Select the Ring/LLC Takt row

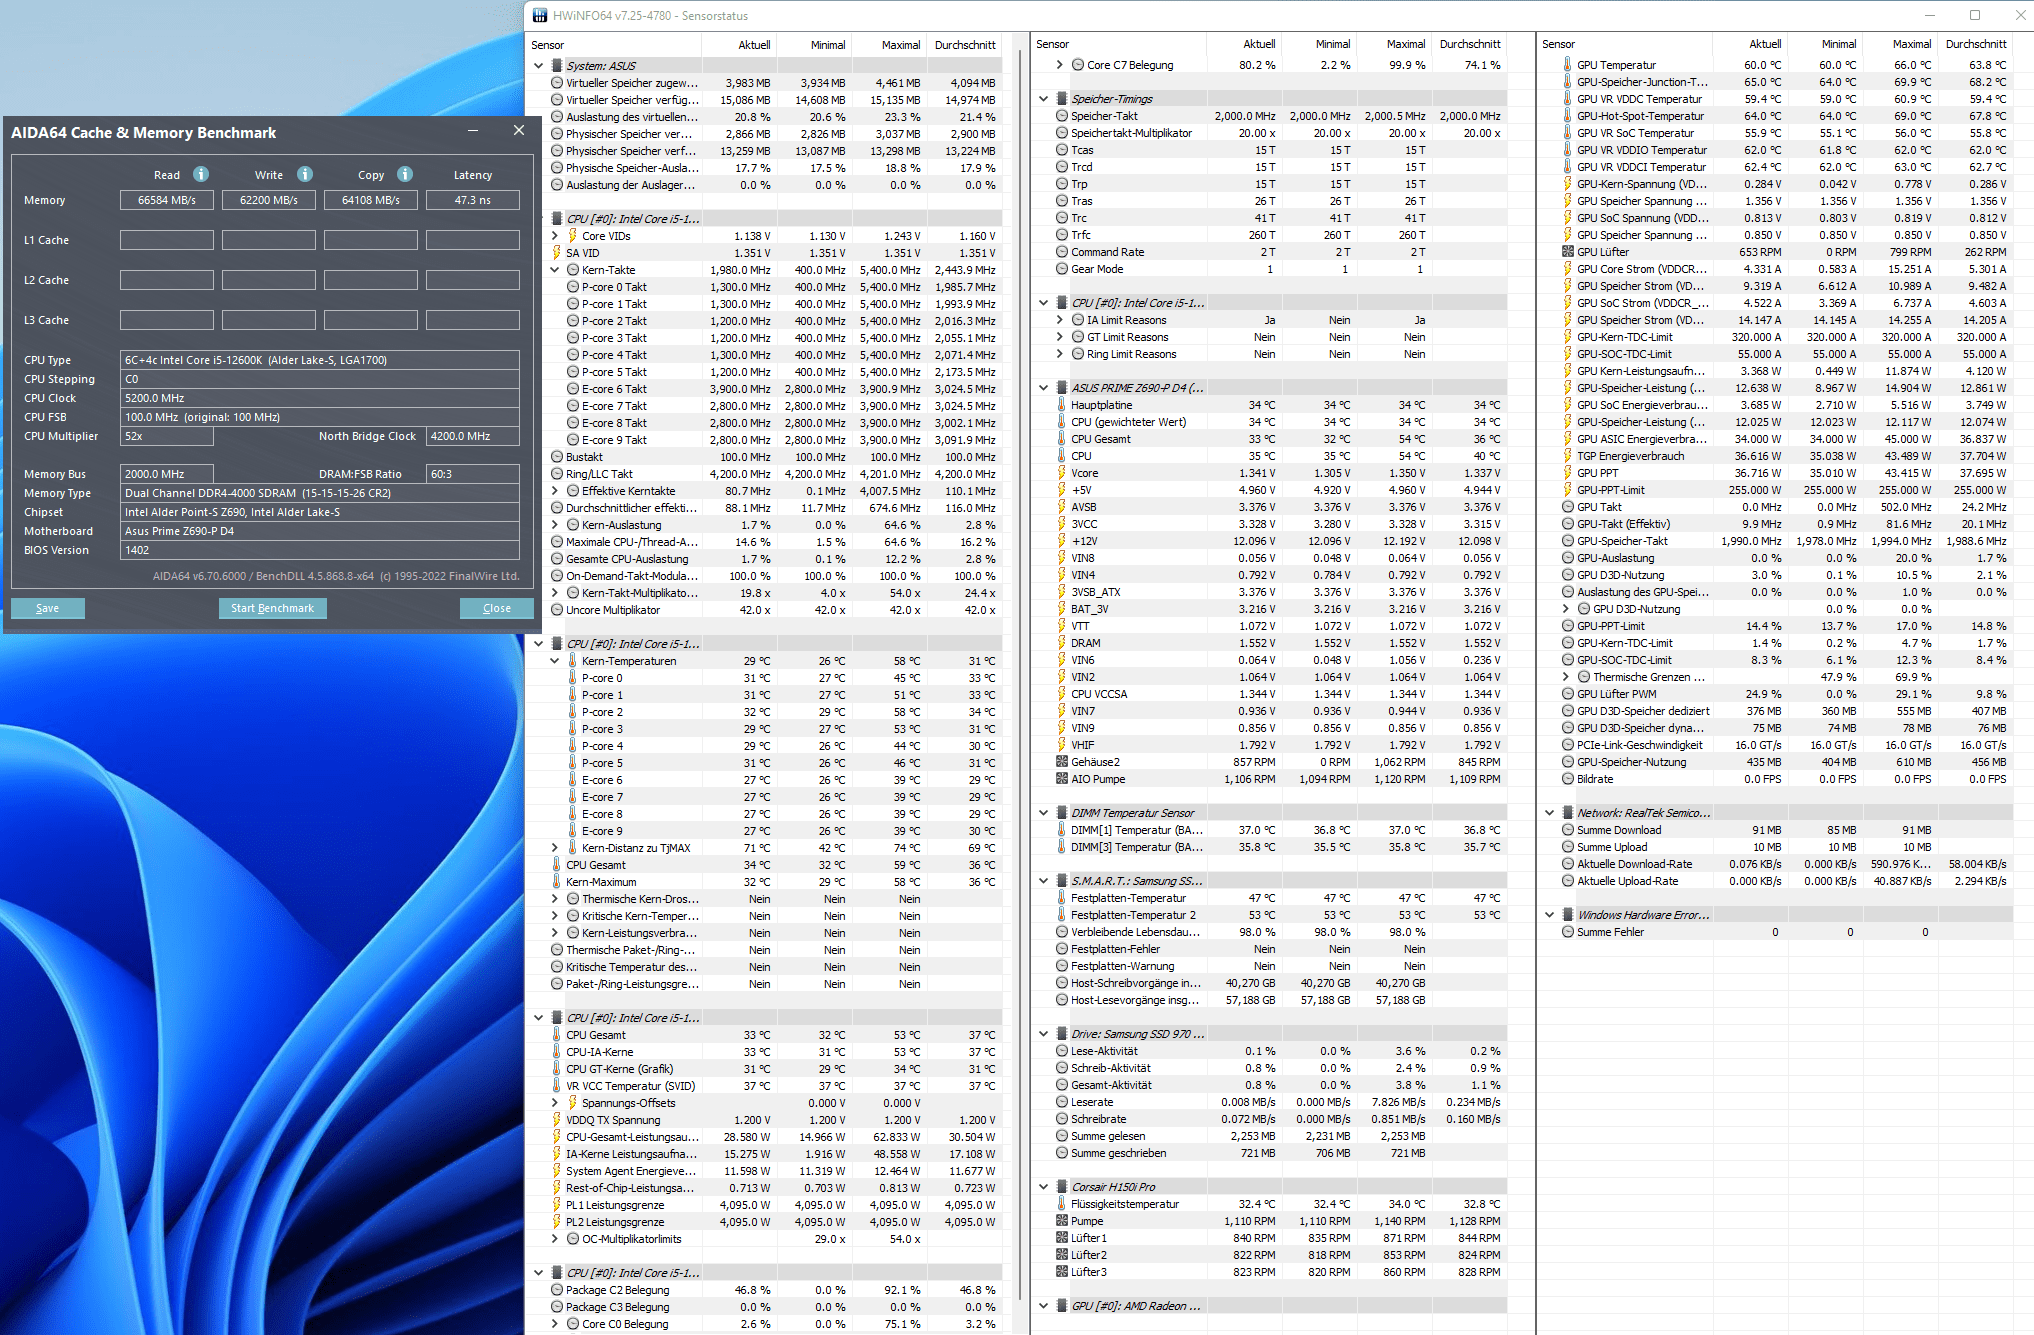pyautogui.click(x=765, y=474)
